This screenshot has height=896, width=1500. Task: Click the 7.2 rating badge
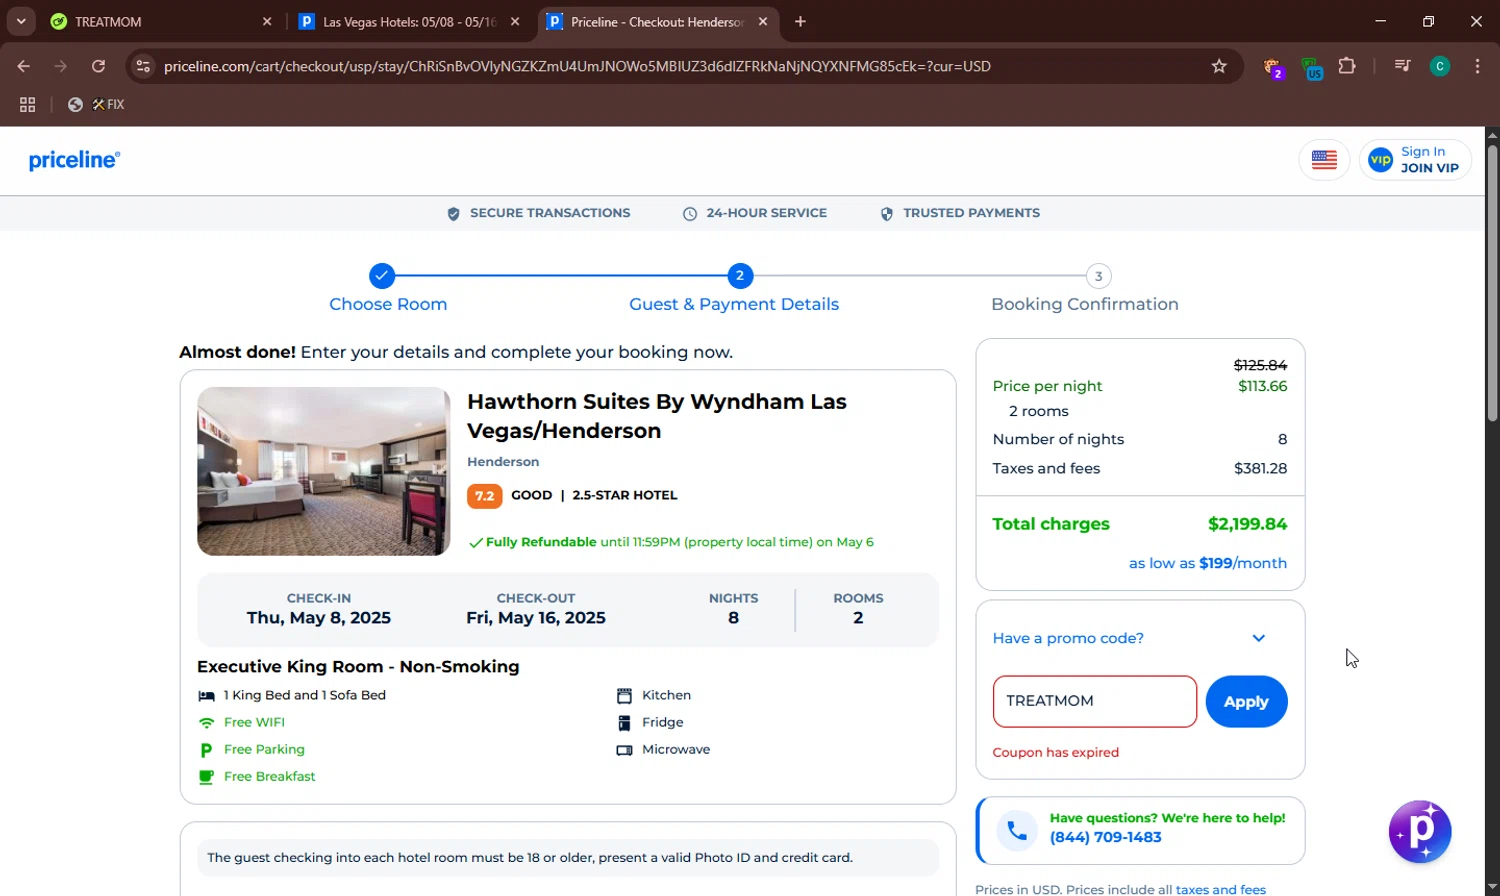click(484, 496)
